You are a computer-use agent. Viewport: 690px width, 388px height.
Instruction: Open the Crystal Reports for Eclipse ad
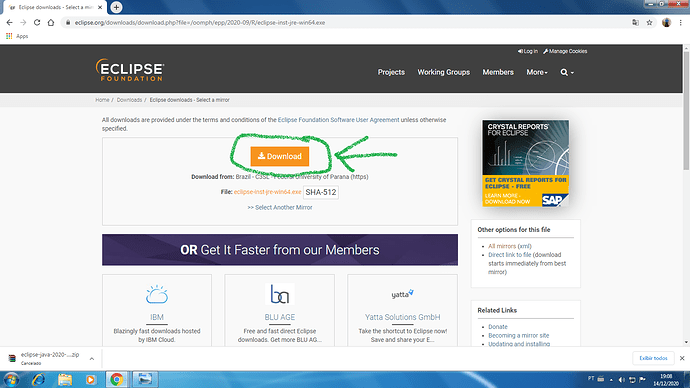coord(525,163)
